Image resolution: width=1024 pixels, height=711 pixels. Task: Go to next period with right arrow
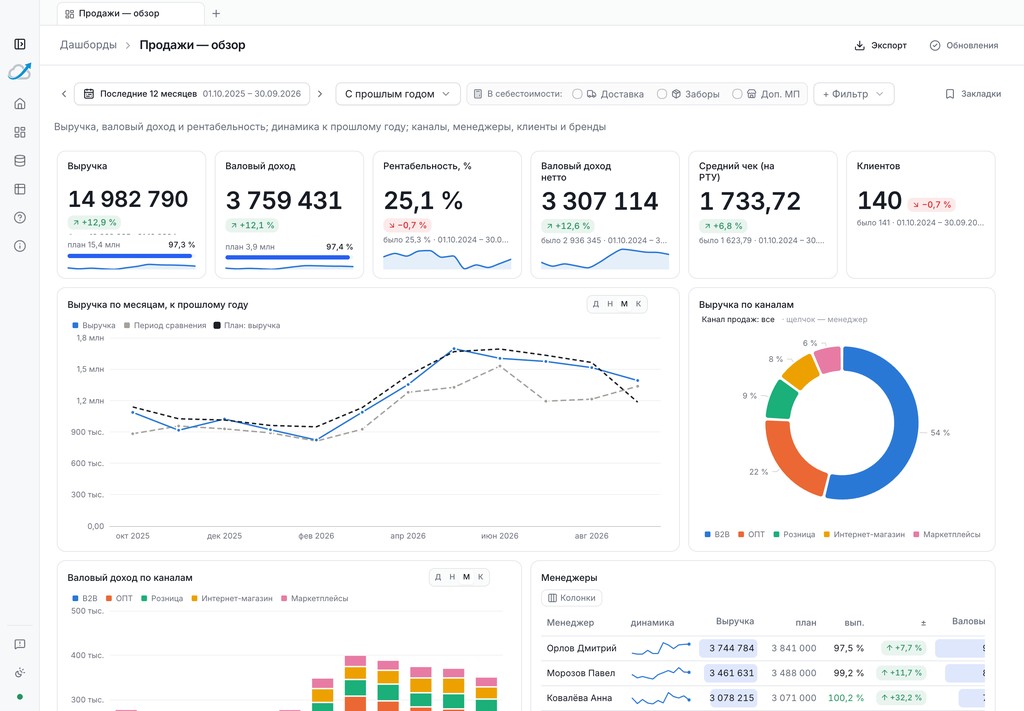(320, 94)
